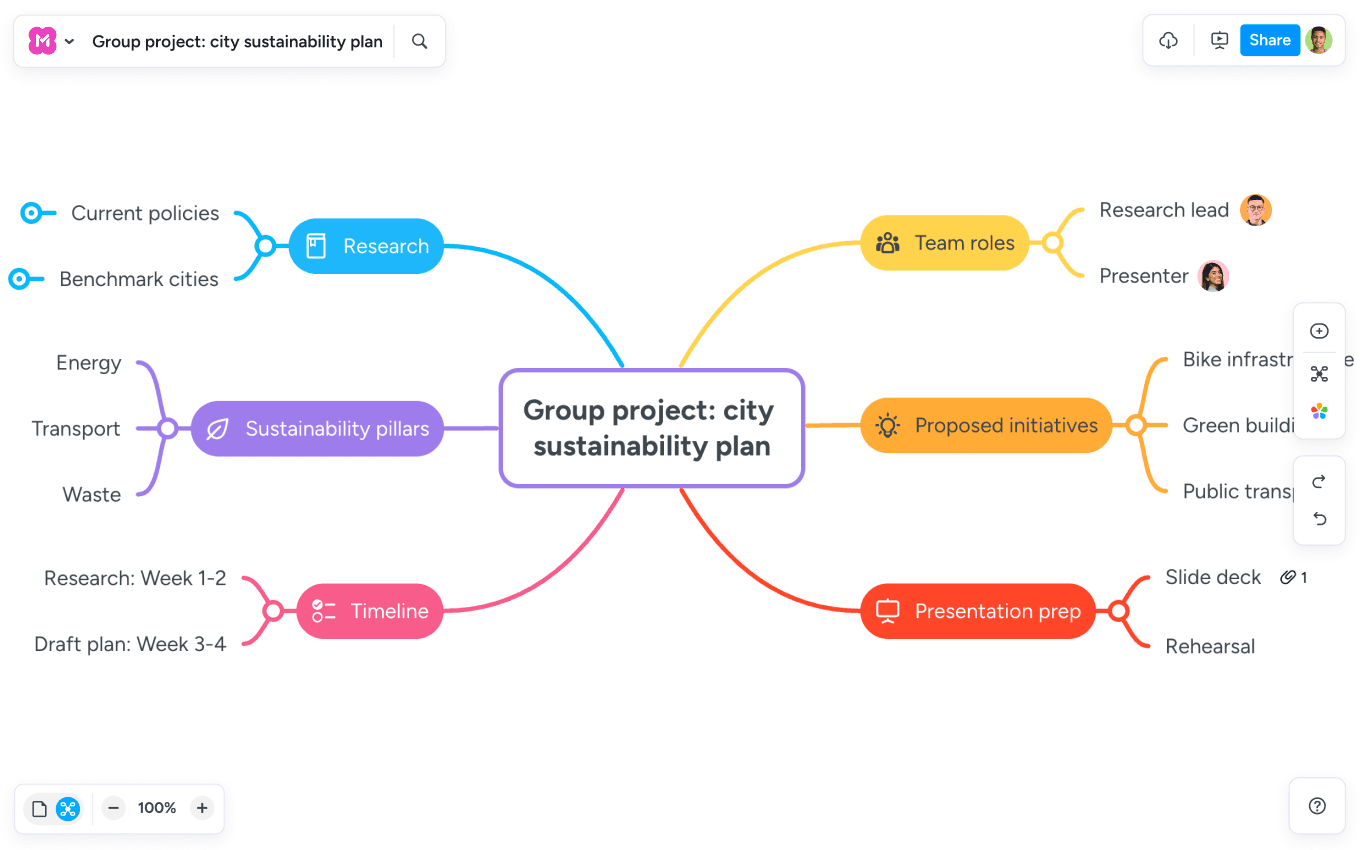Viewport: 1360px width, 850px height.
Task: Open the colorful theme style picker
Action: pyautogui.click(x=1319, y=412)
